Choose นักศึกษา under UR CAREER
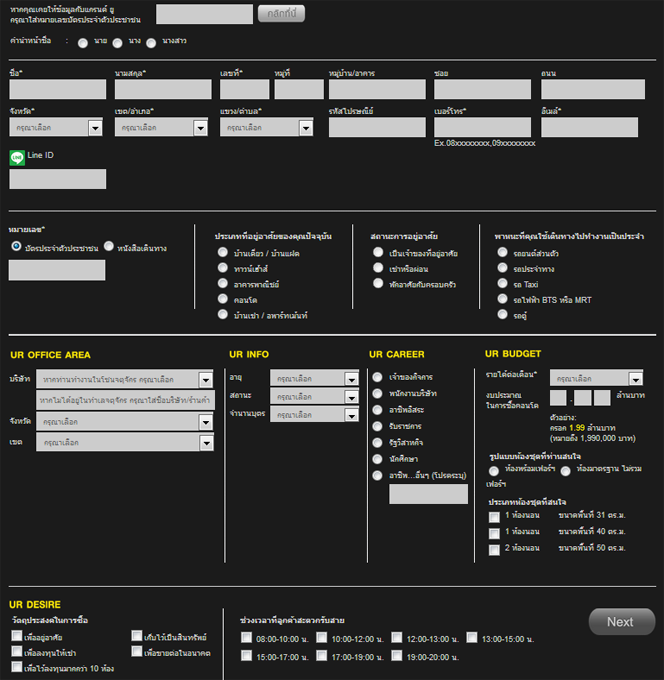This screenshot has width=664, height=680. tap(377, 457)
